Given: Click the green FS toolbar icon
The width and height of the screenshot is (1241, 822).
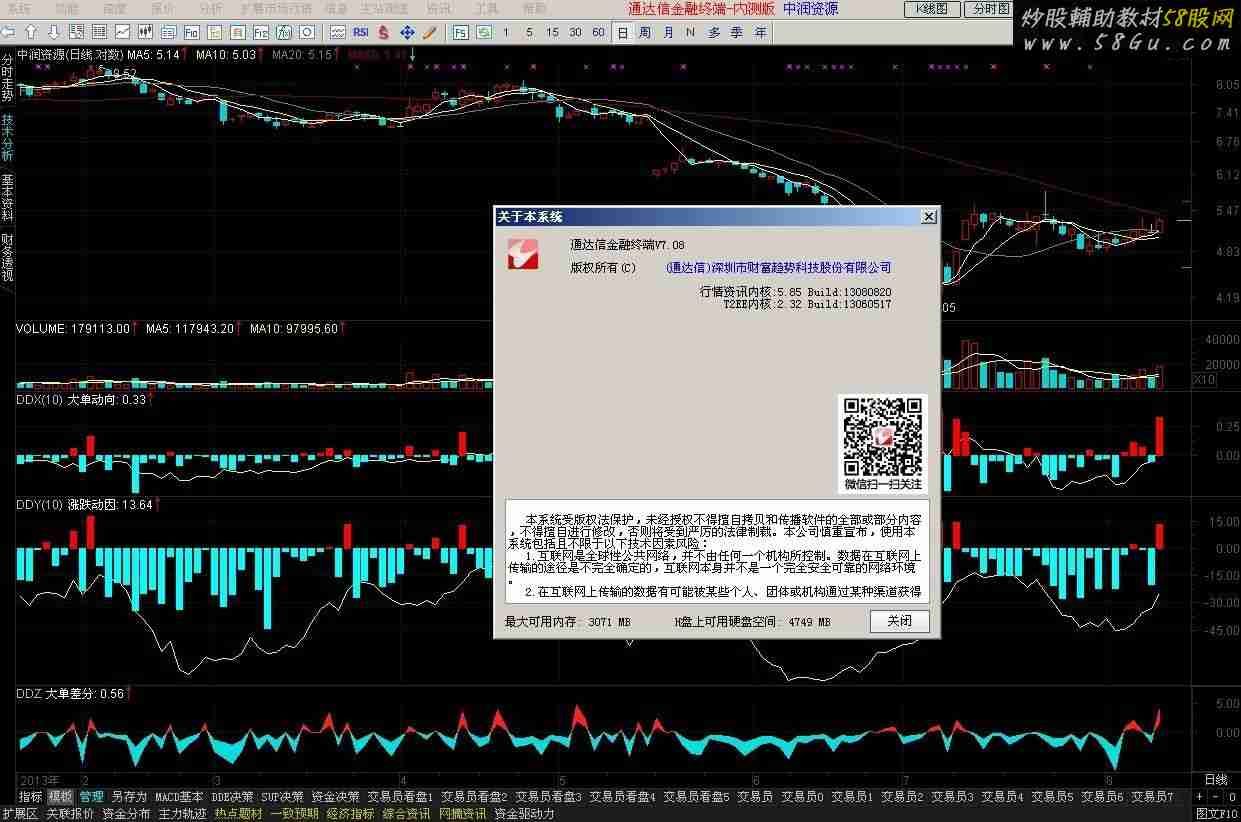Looking at the screenshot, I should (460, 32).
